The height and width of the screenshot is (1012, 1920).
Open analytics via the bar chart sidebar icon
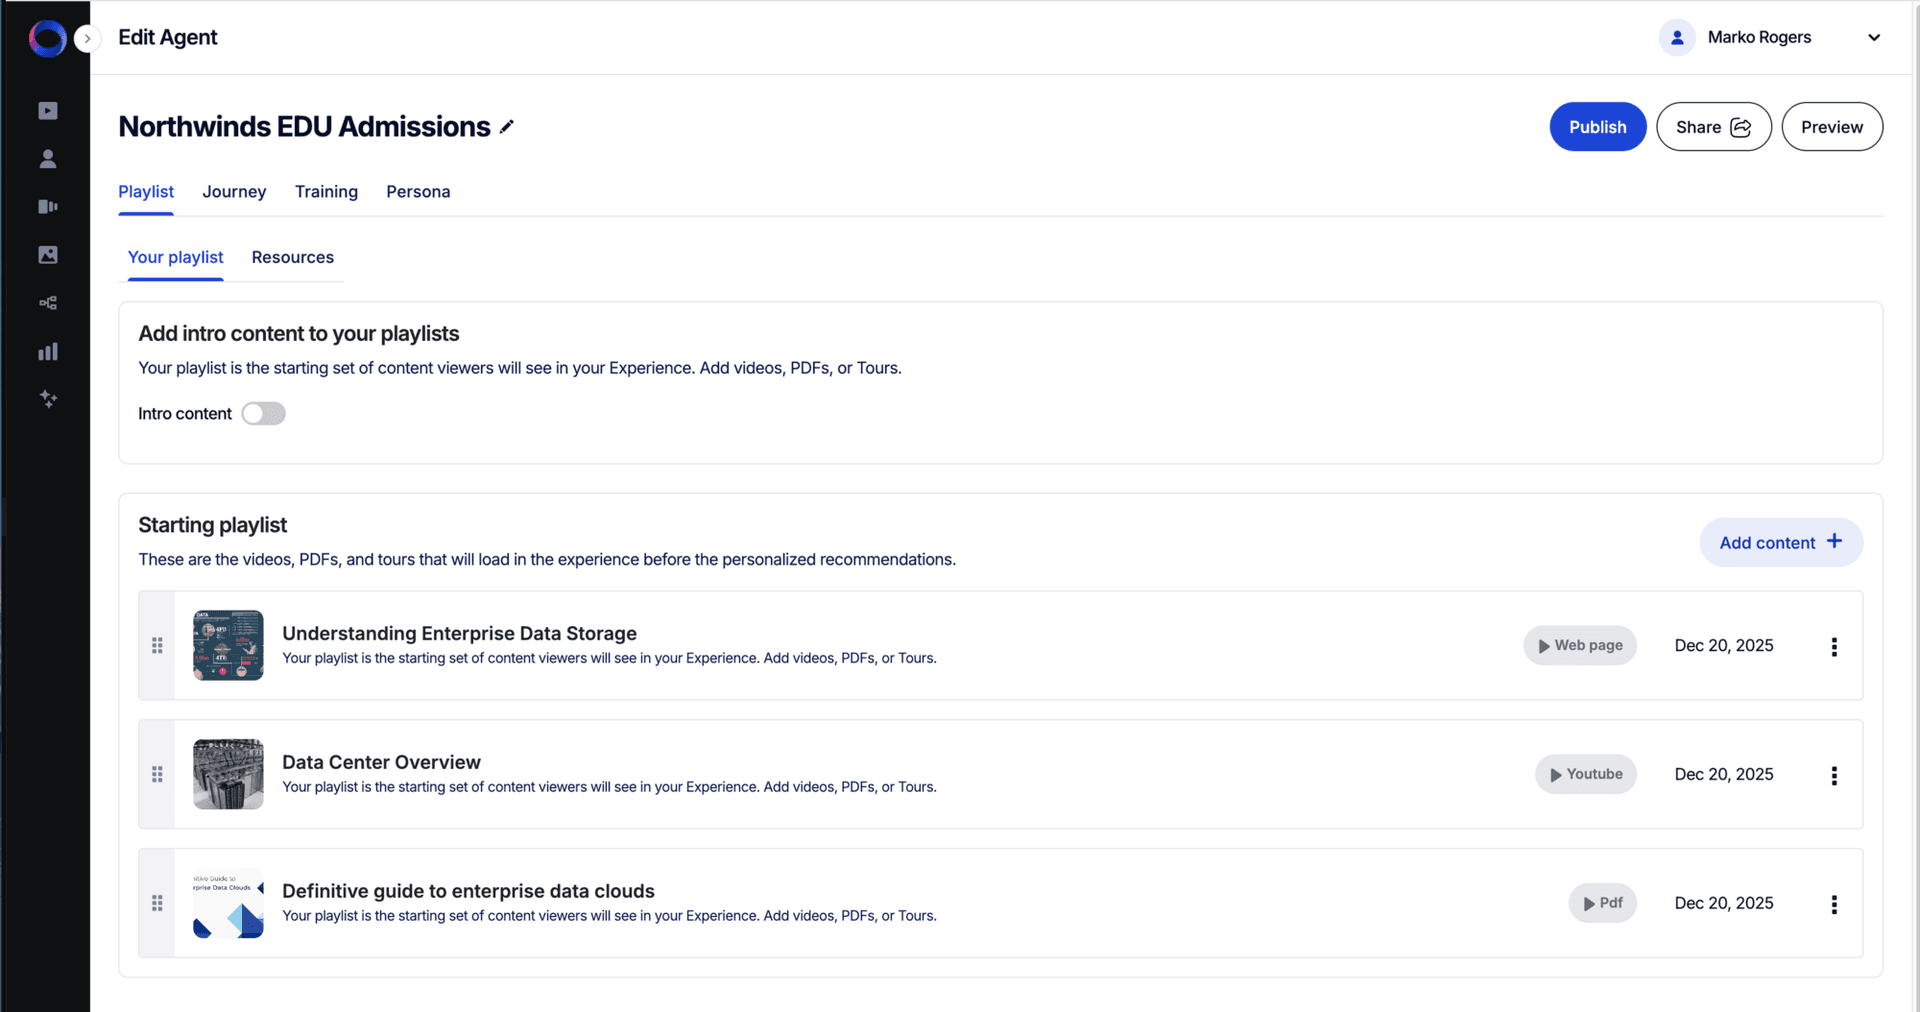click(x=47, y=351)
